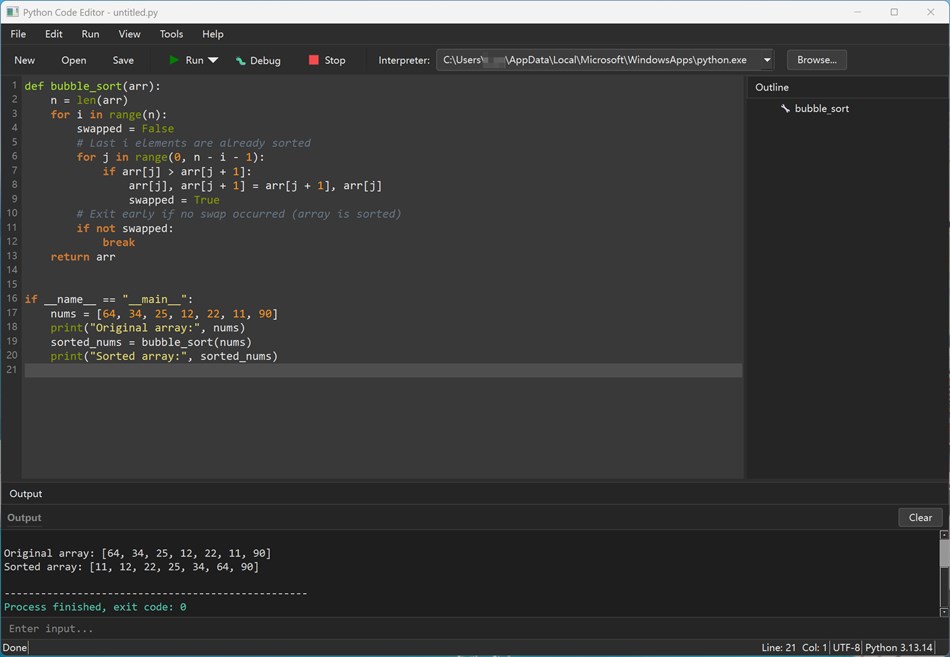Click the Enter input... field

(x=470, y=629)
